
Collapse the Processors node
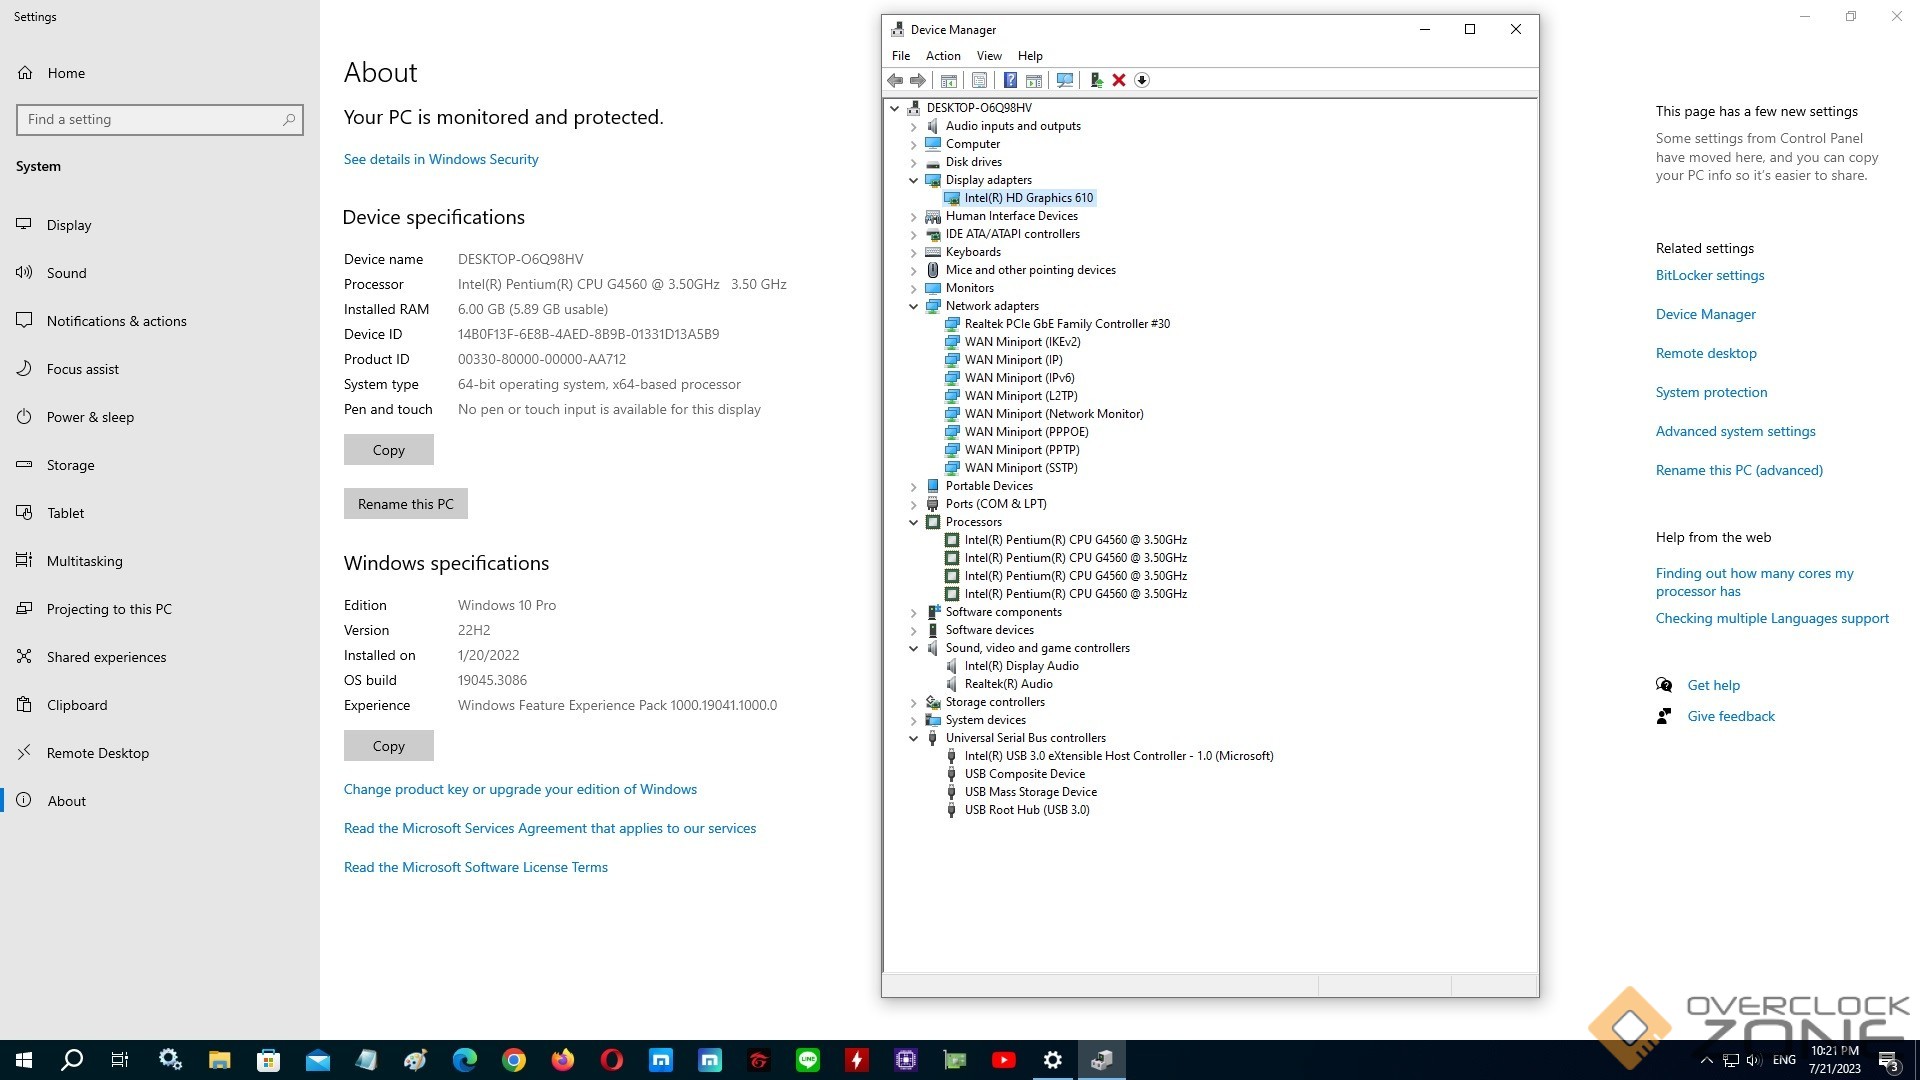pos(913,523)
